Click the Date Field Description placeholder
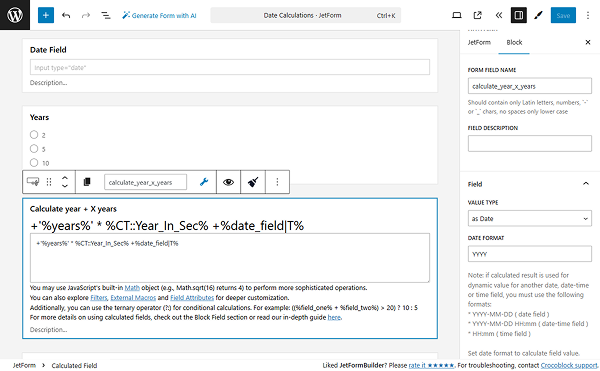600x371 pixels. (x=49, y=83)
